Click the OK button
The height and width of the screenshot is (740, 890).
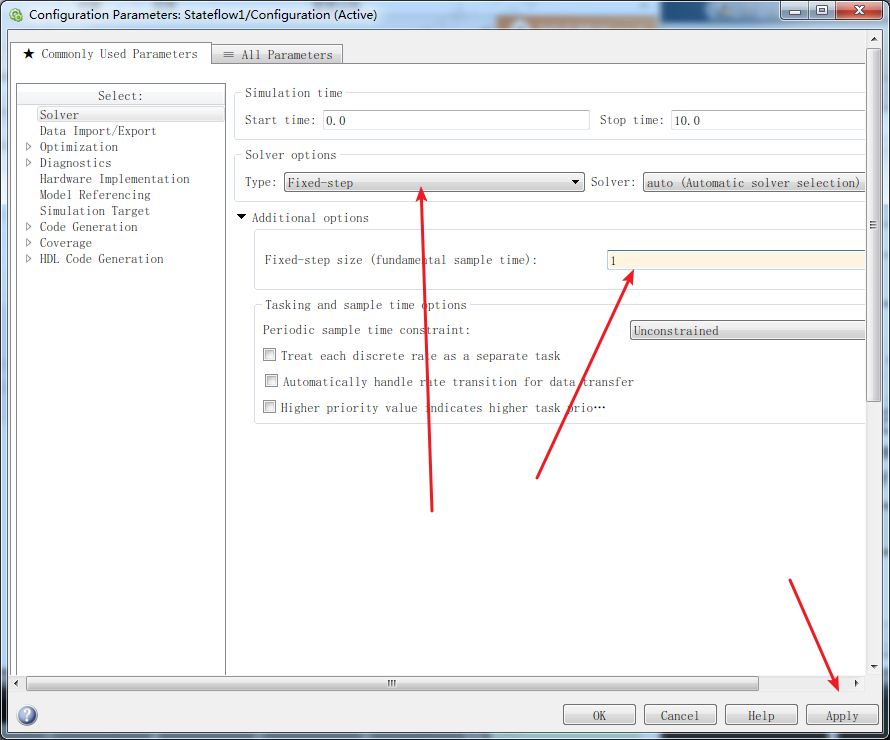click(599, 715)
